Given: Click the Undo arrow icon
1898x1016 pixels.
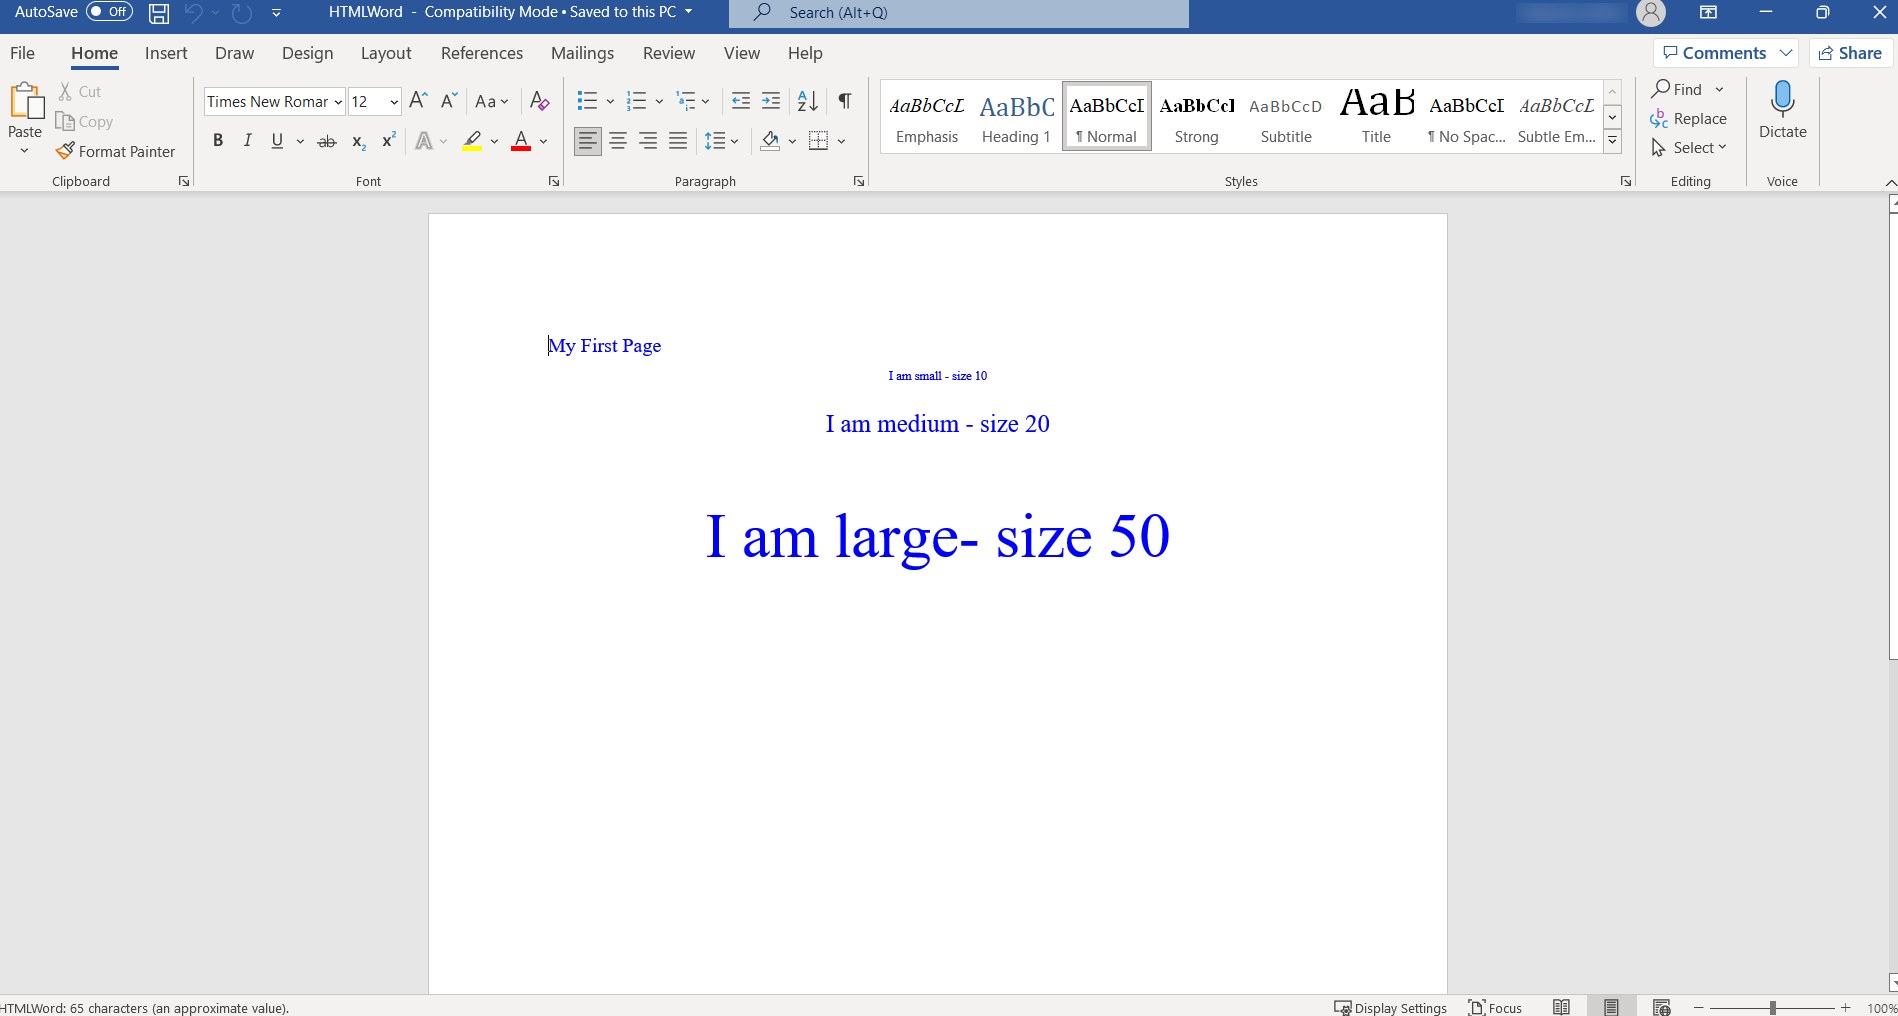Looking at the screenshot, I should coord(194,13).
